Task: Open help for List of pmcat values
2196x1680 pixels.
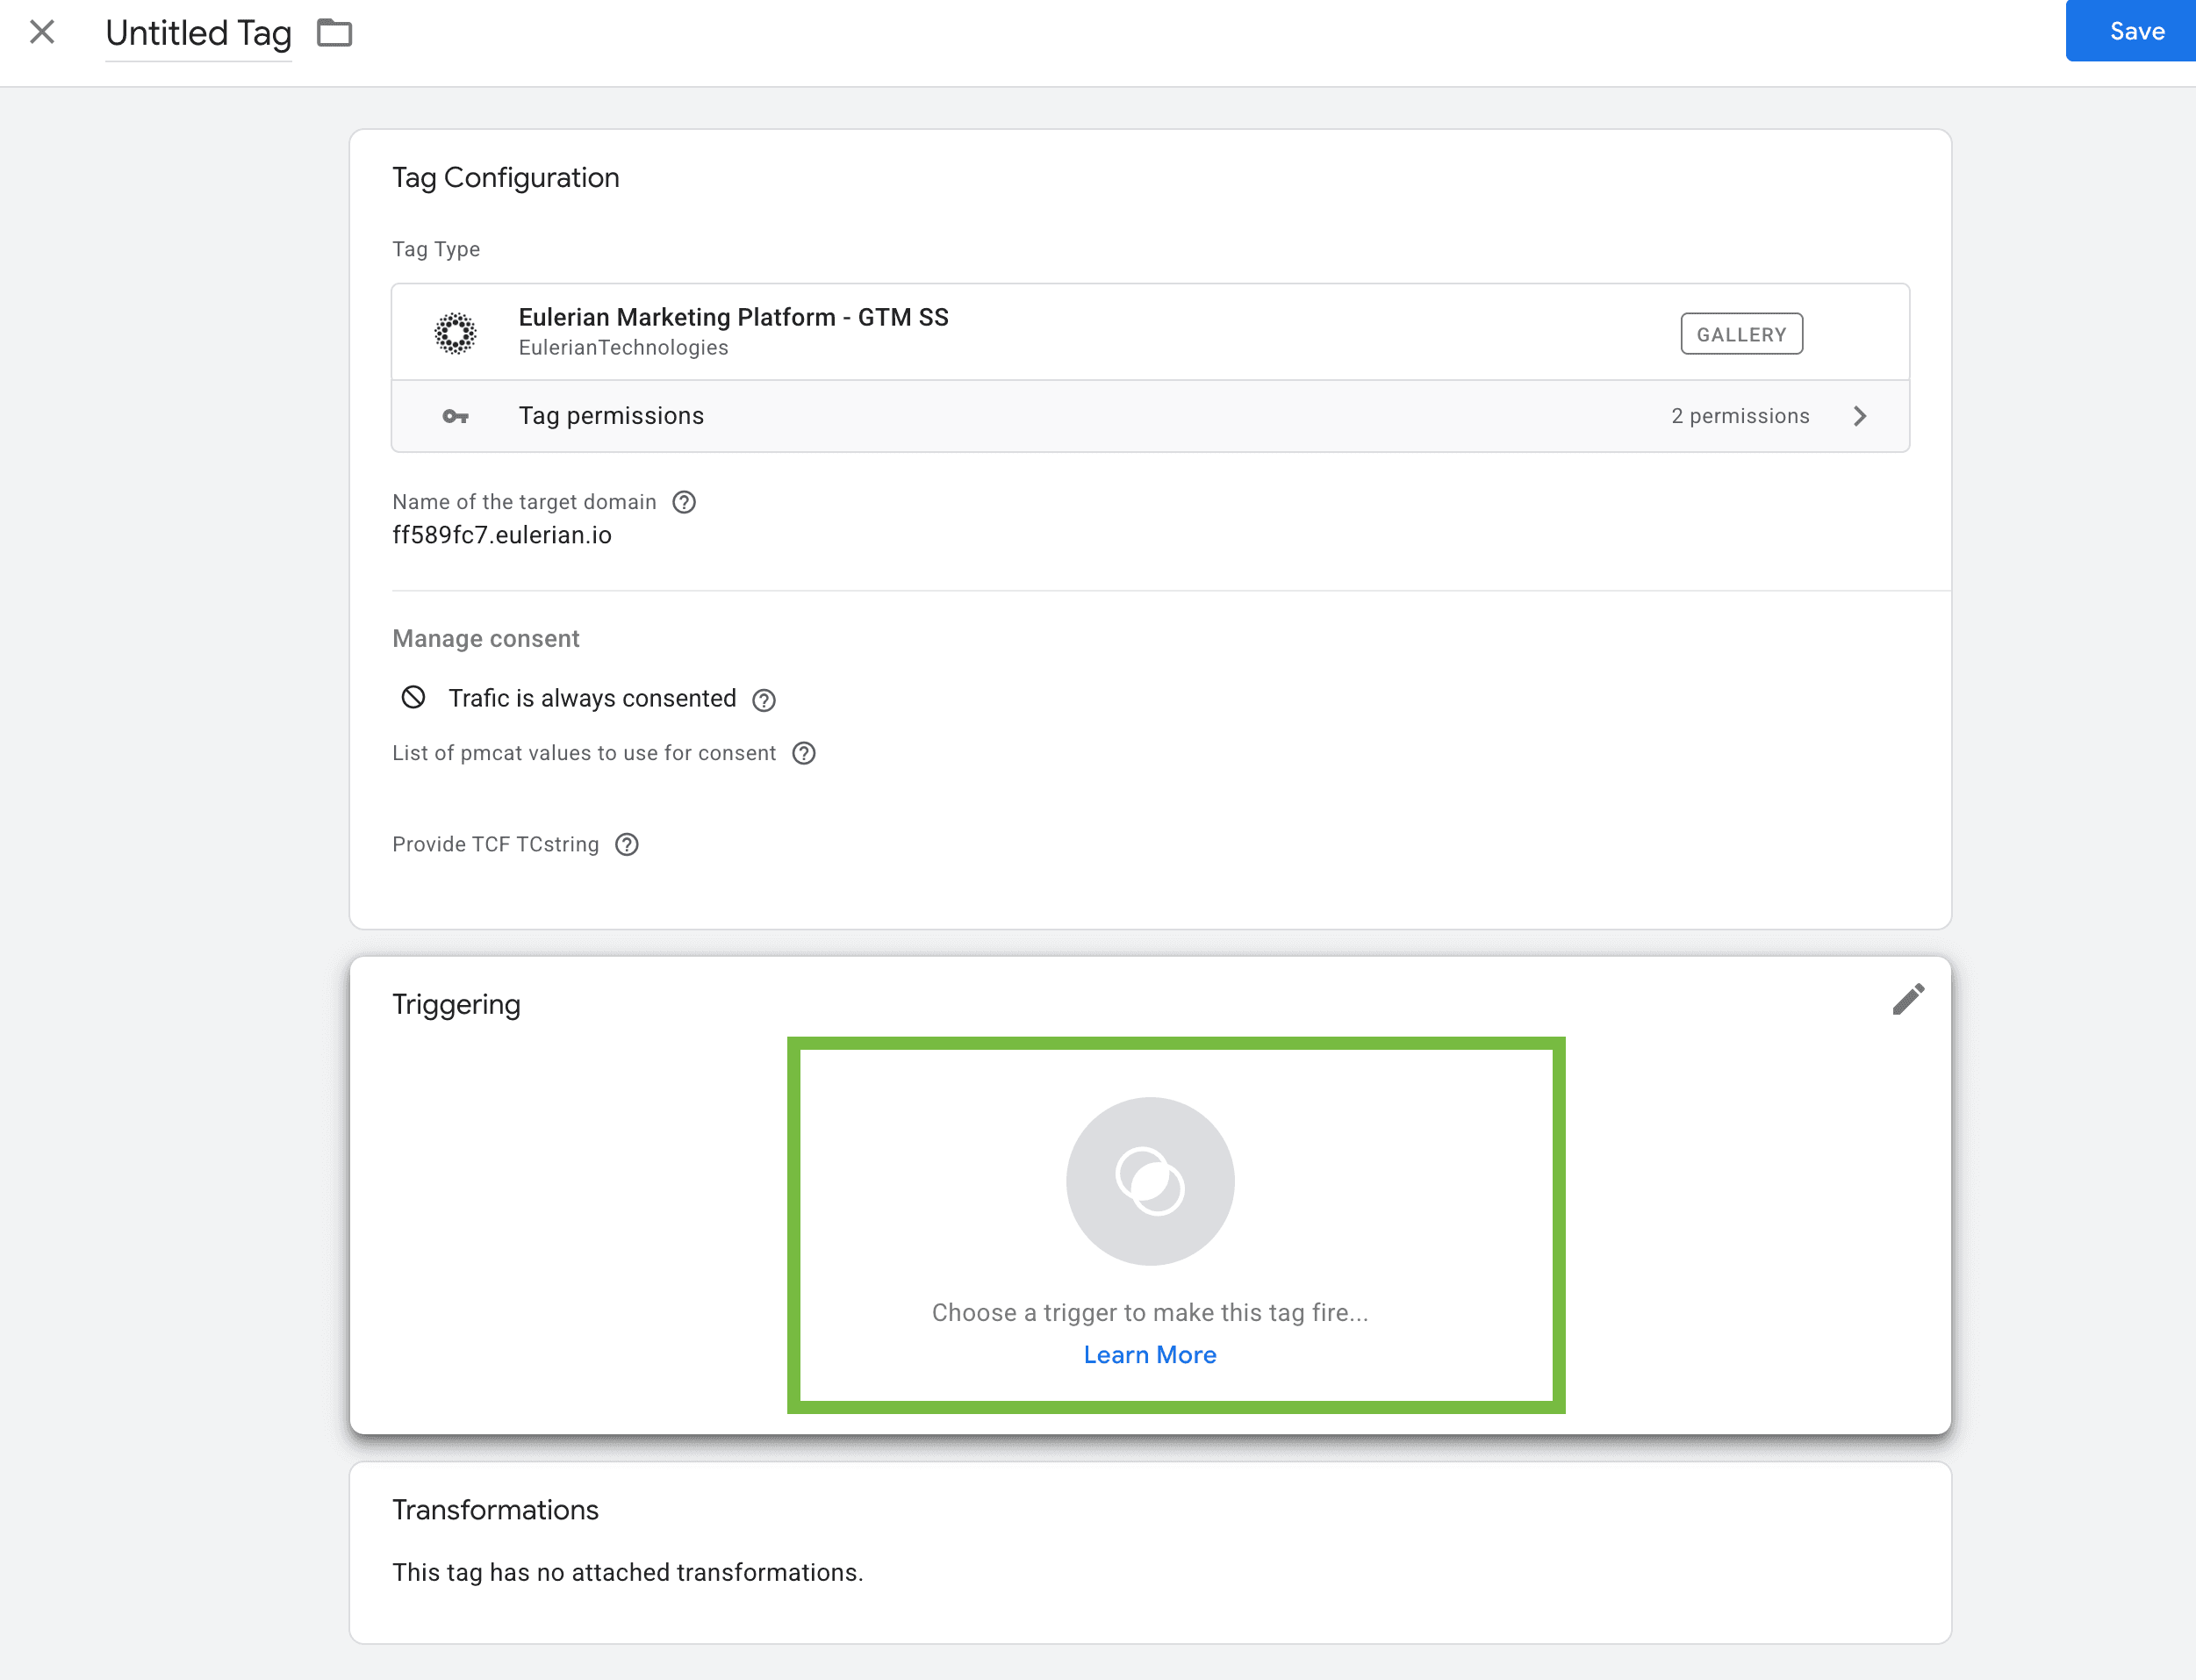Action: (804, 753)
